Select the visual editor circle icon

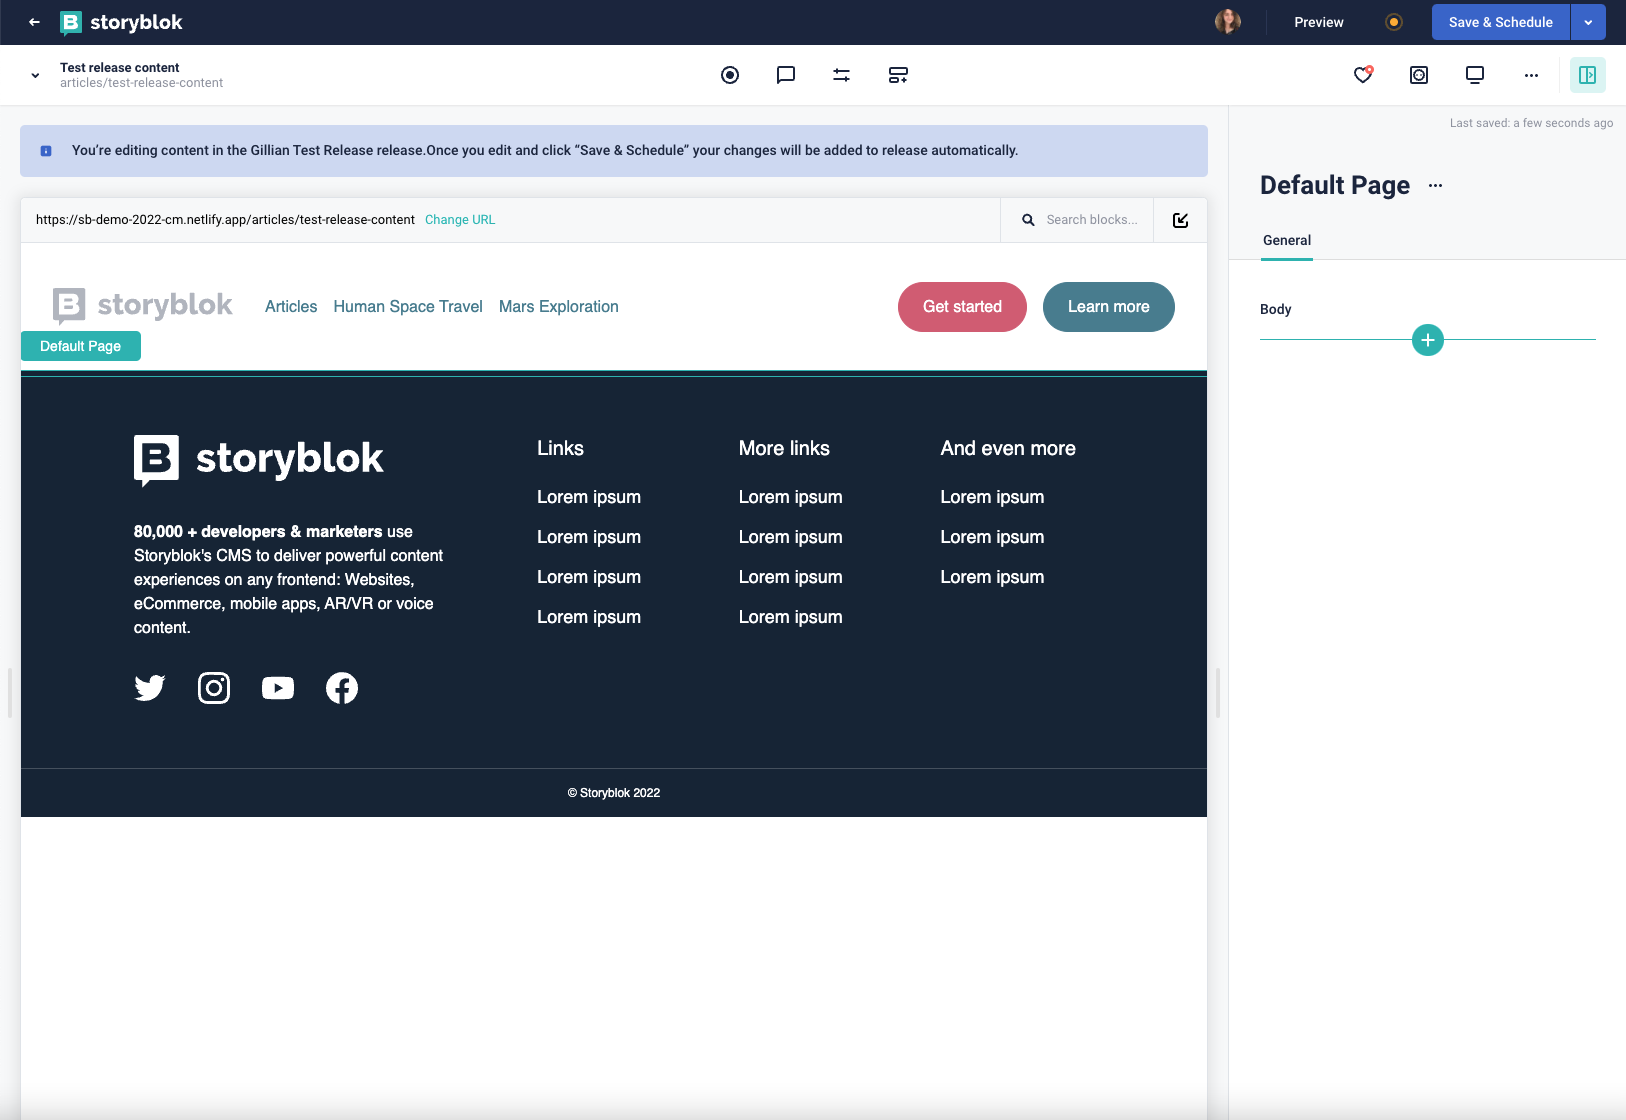coord(730,75)
